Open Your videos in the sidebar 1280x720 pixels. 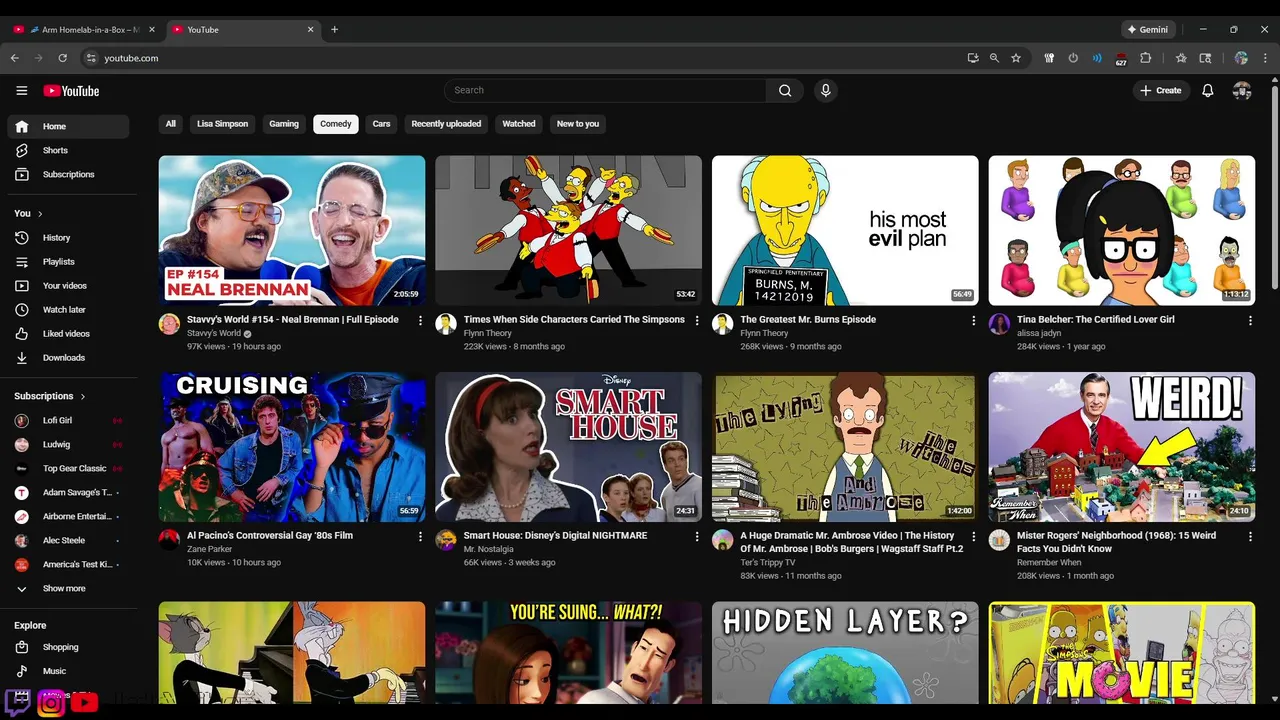(x=68, y=286)
